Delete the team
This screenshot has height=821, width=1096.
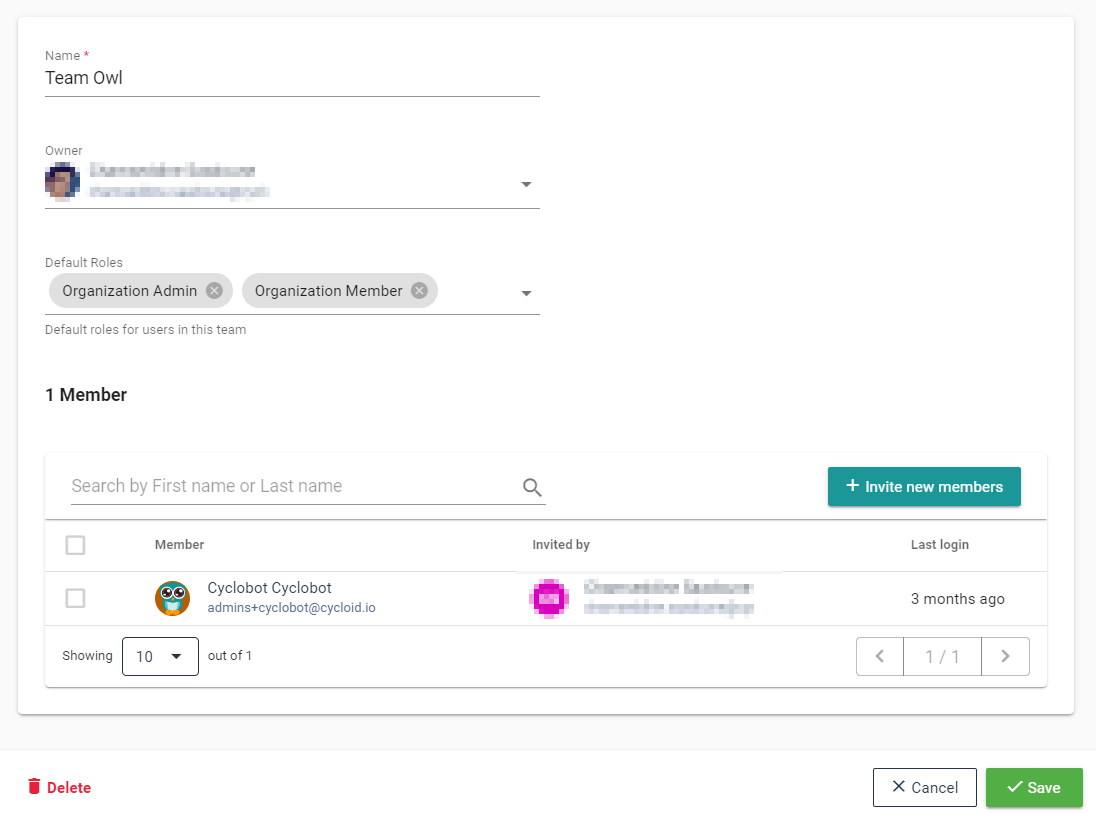[59, 787]
